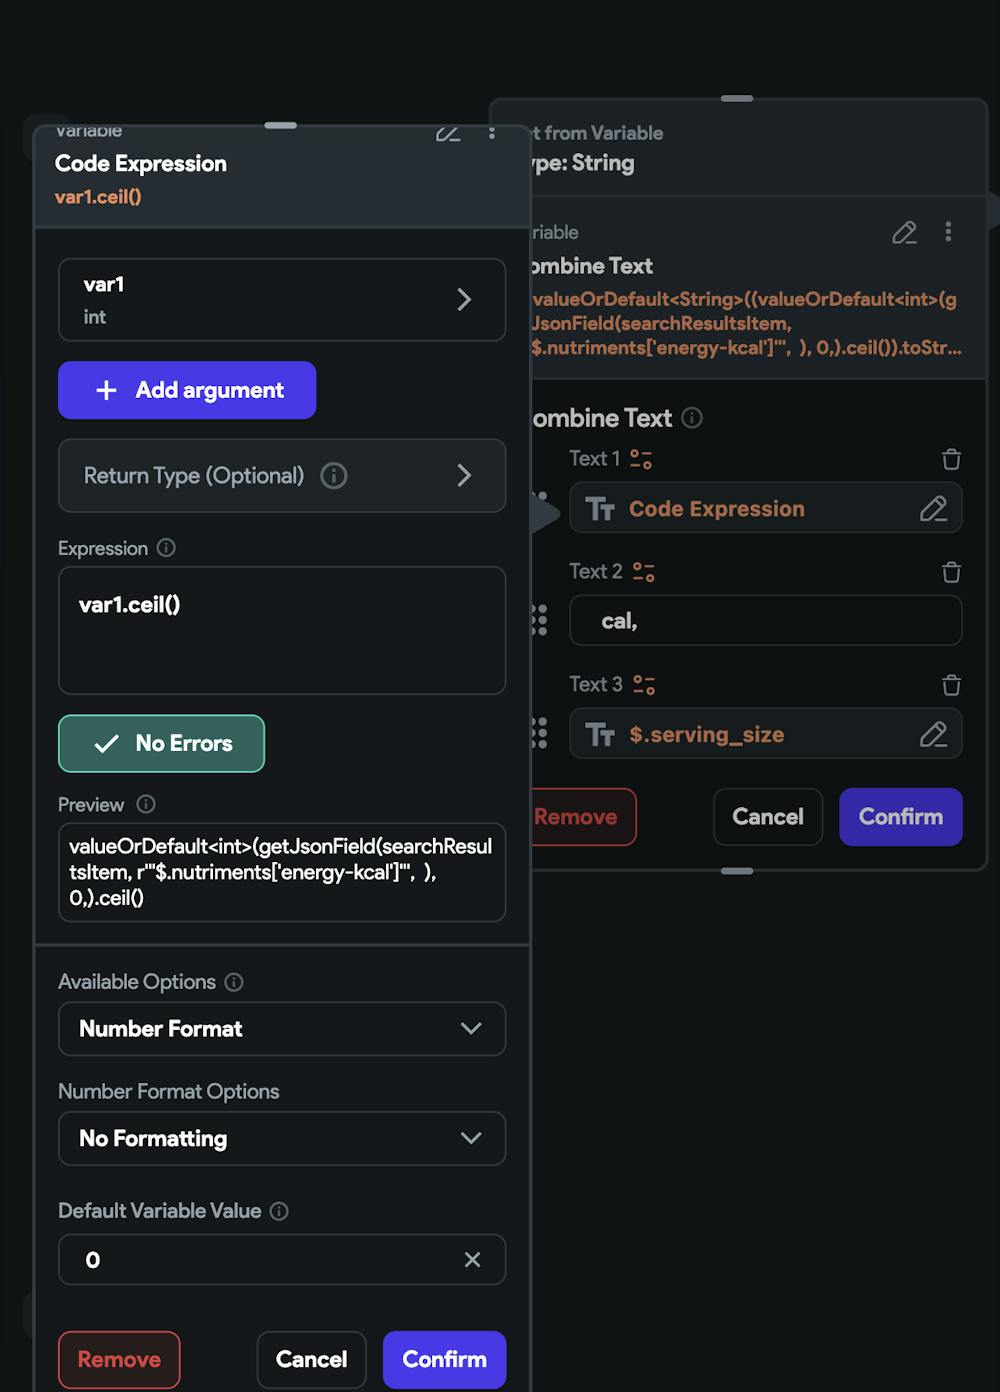Open variable options icon next to Text 2
This screenshot has height=1392, width=1000.
644,572
